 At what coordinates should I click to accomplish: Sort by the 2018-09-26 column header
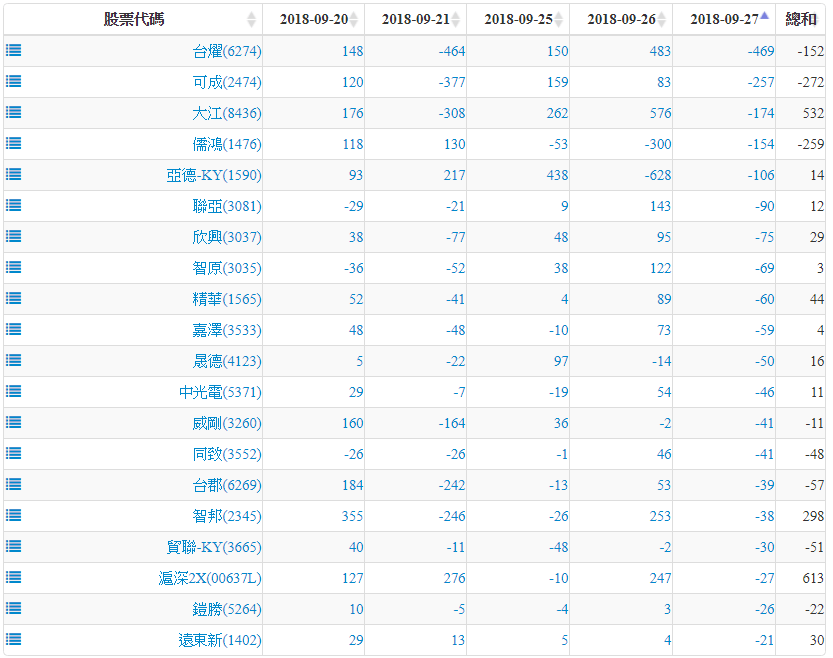[620, 19]
